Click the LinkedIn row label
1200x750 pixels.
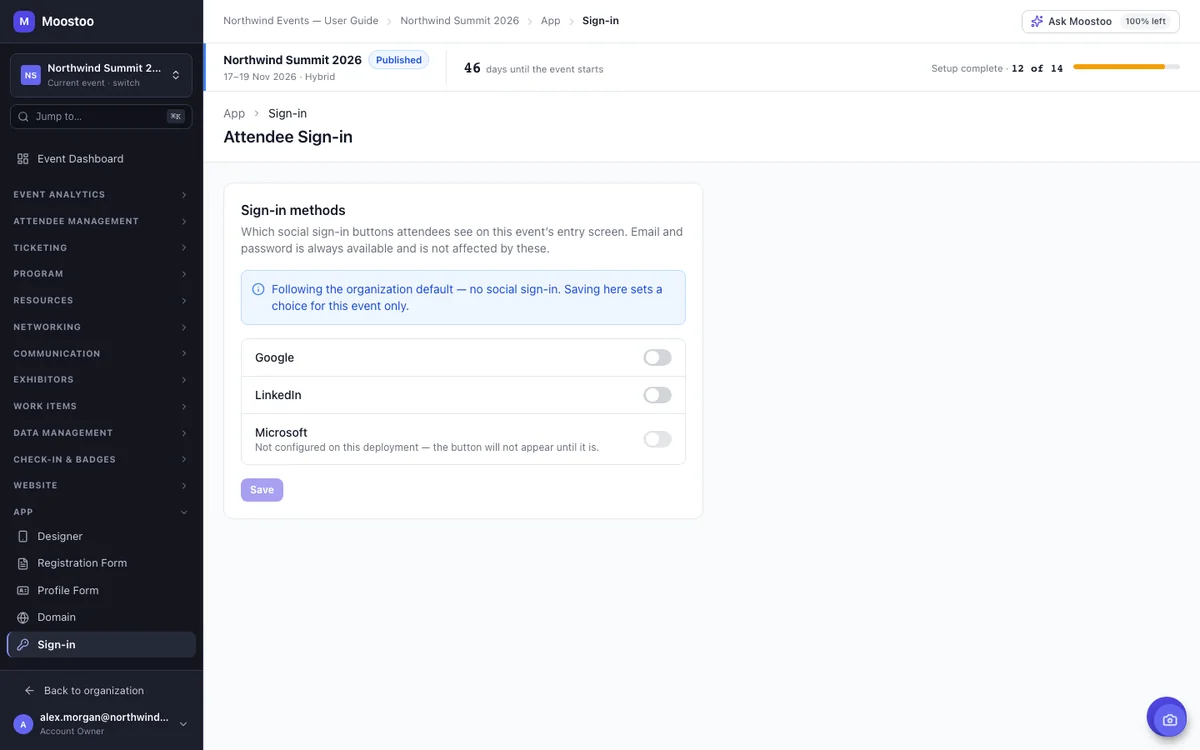tap(278, 395)
